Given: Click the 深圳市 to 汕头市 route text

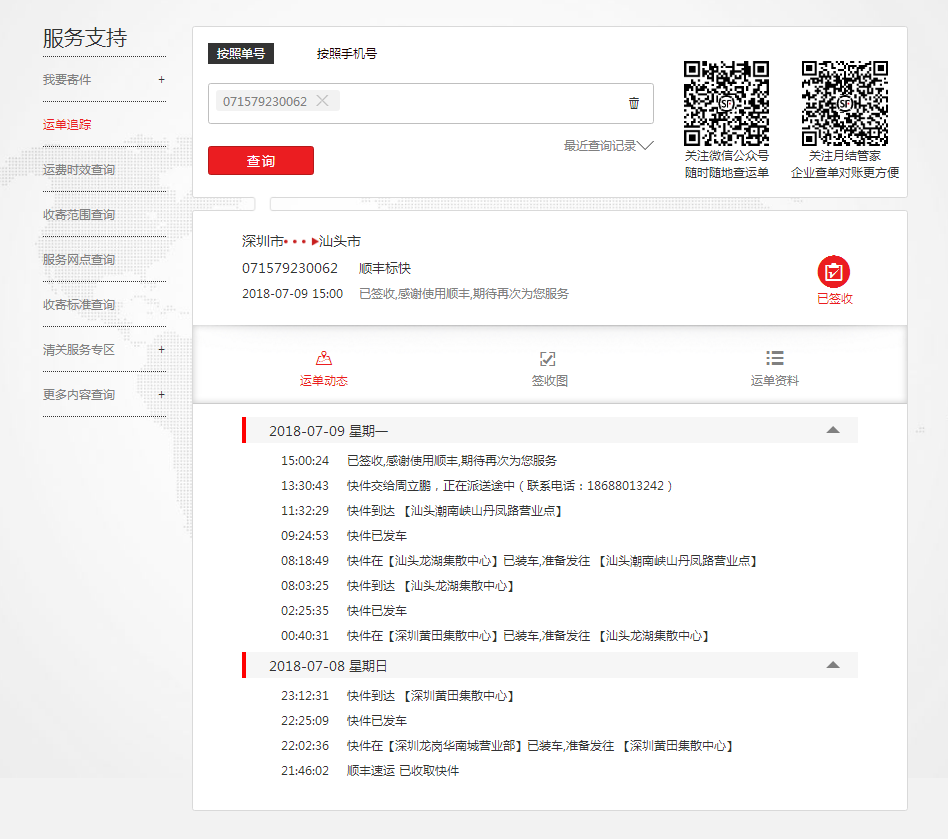Looking at the screenshot, I should [301, 241].
